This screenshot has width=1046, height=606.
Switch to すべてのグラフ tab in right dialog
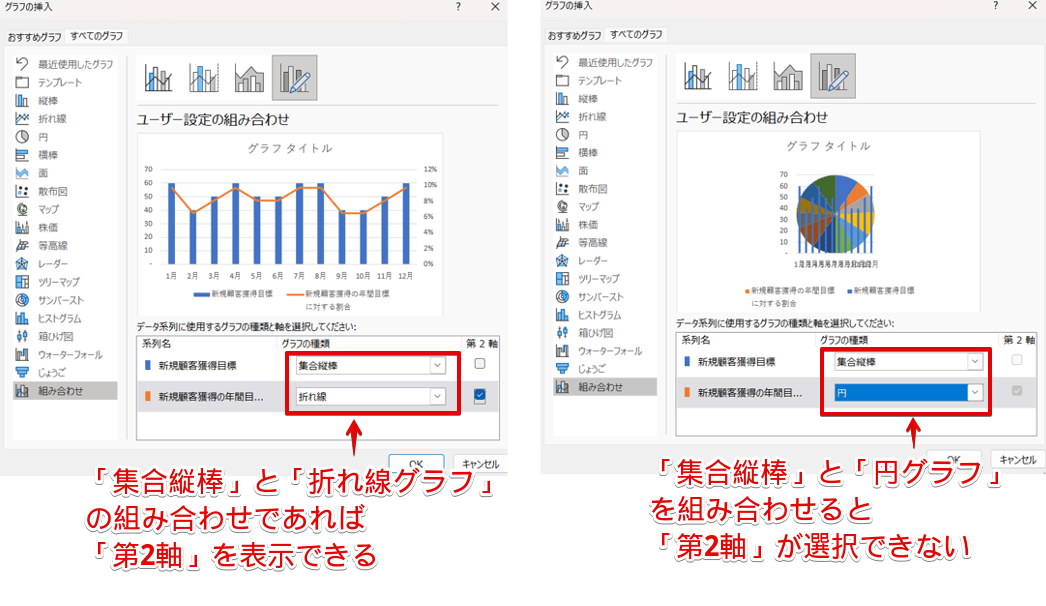pos(639,35)
